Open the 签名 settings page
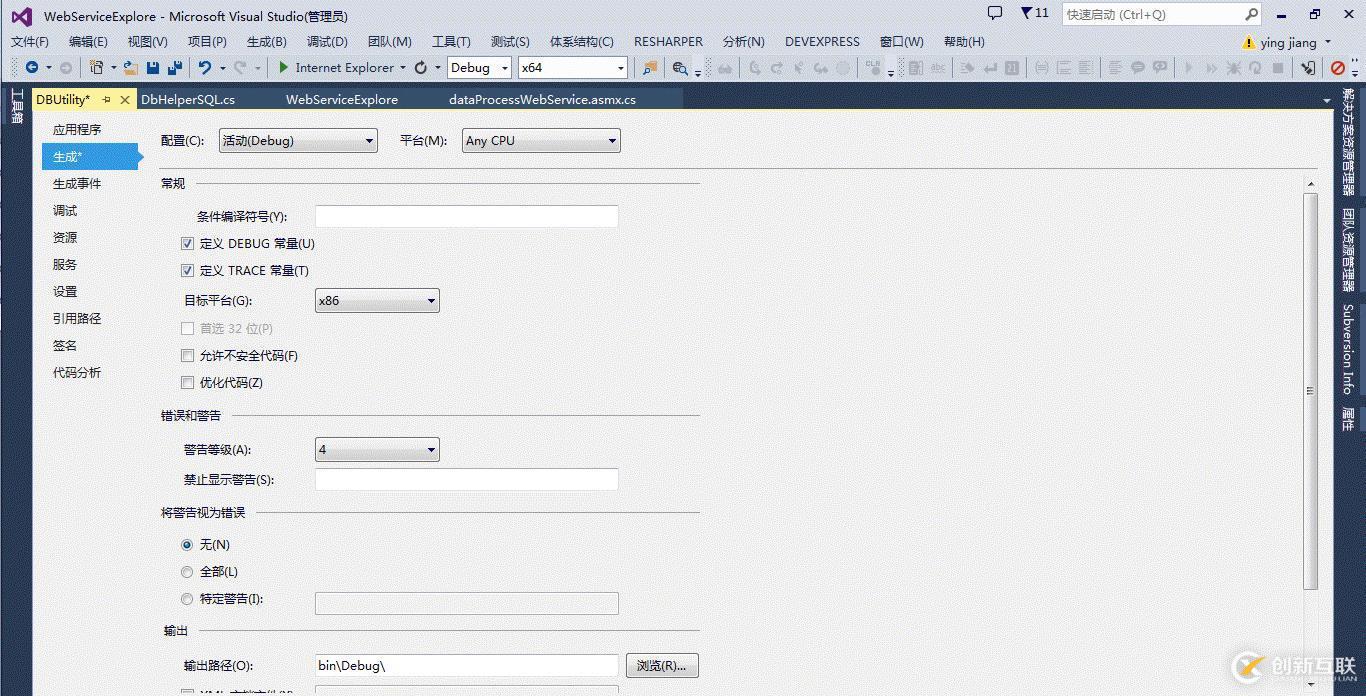1366x696 pixels. pyautogui.click(x=65, y=345)
